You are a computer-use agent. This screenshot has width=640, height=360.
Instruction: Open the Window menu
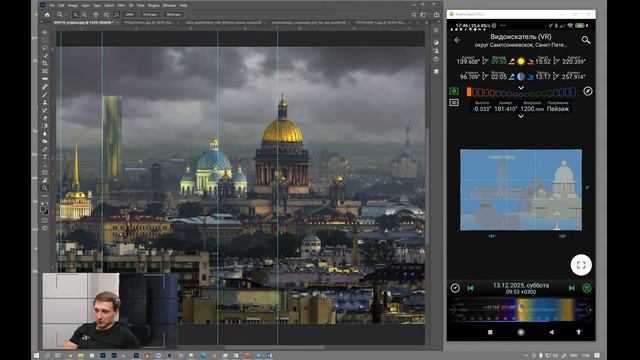click(x=169, y=5)
